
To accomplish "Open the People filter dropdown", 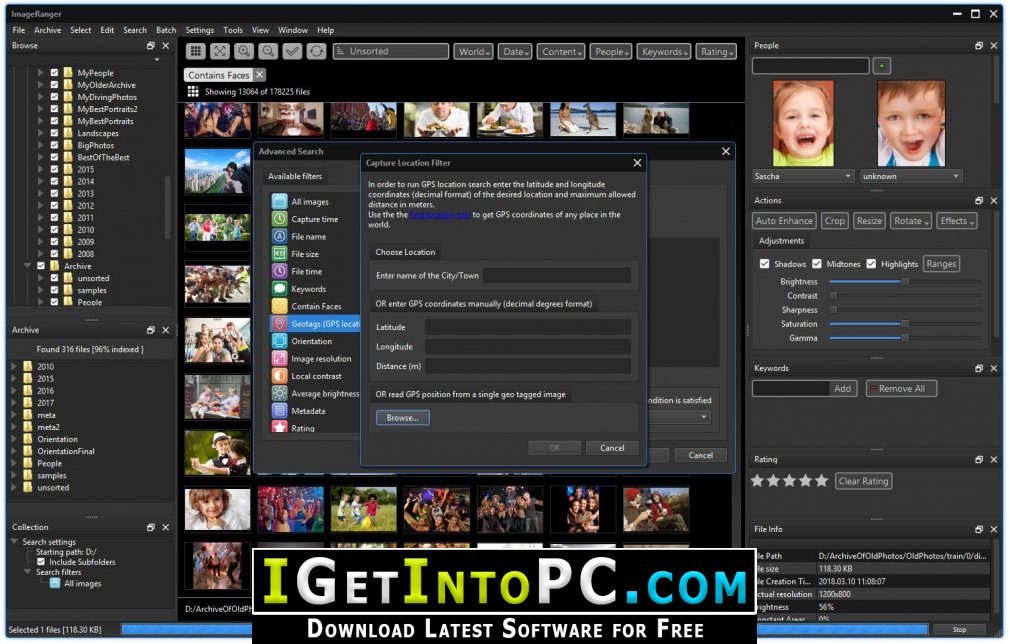I will [x=611, y=52].
